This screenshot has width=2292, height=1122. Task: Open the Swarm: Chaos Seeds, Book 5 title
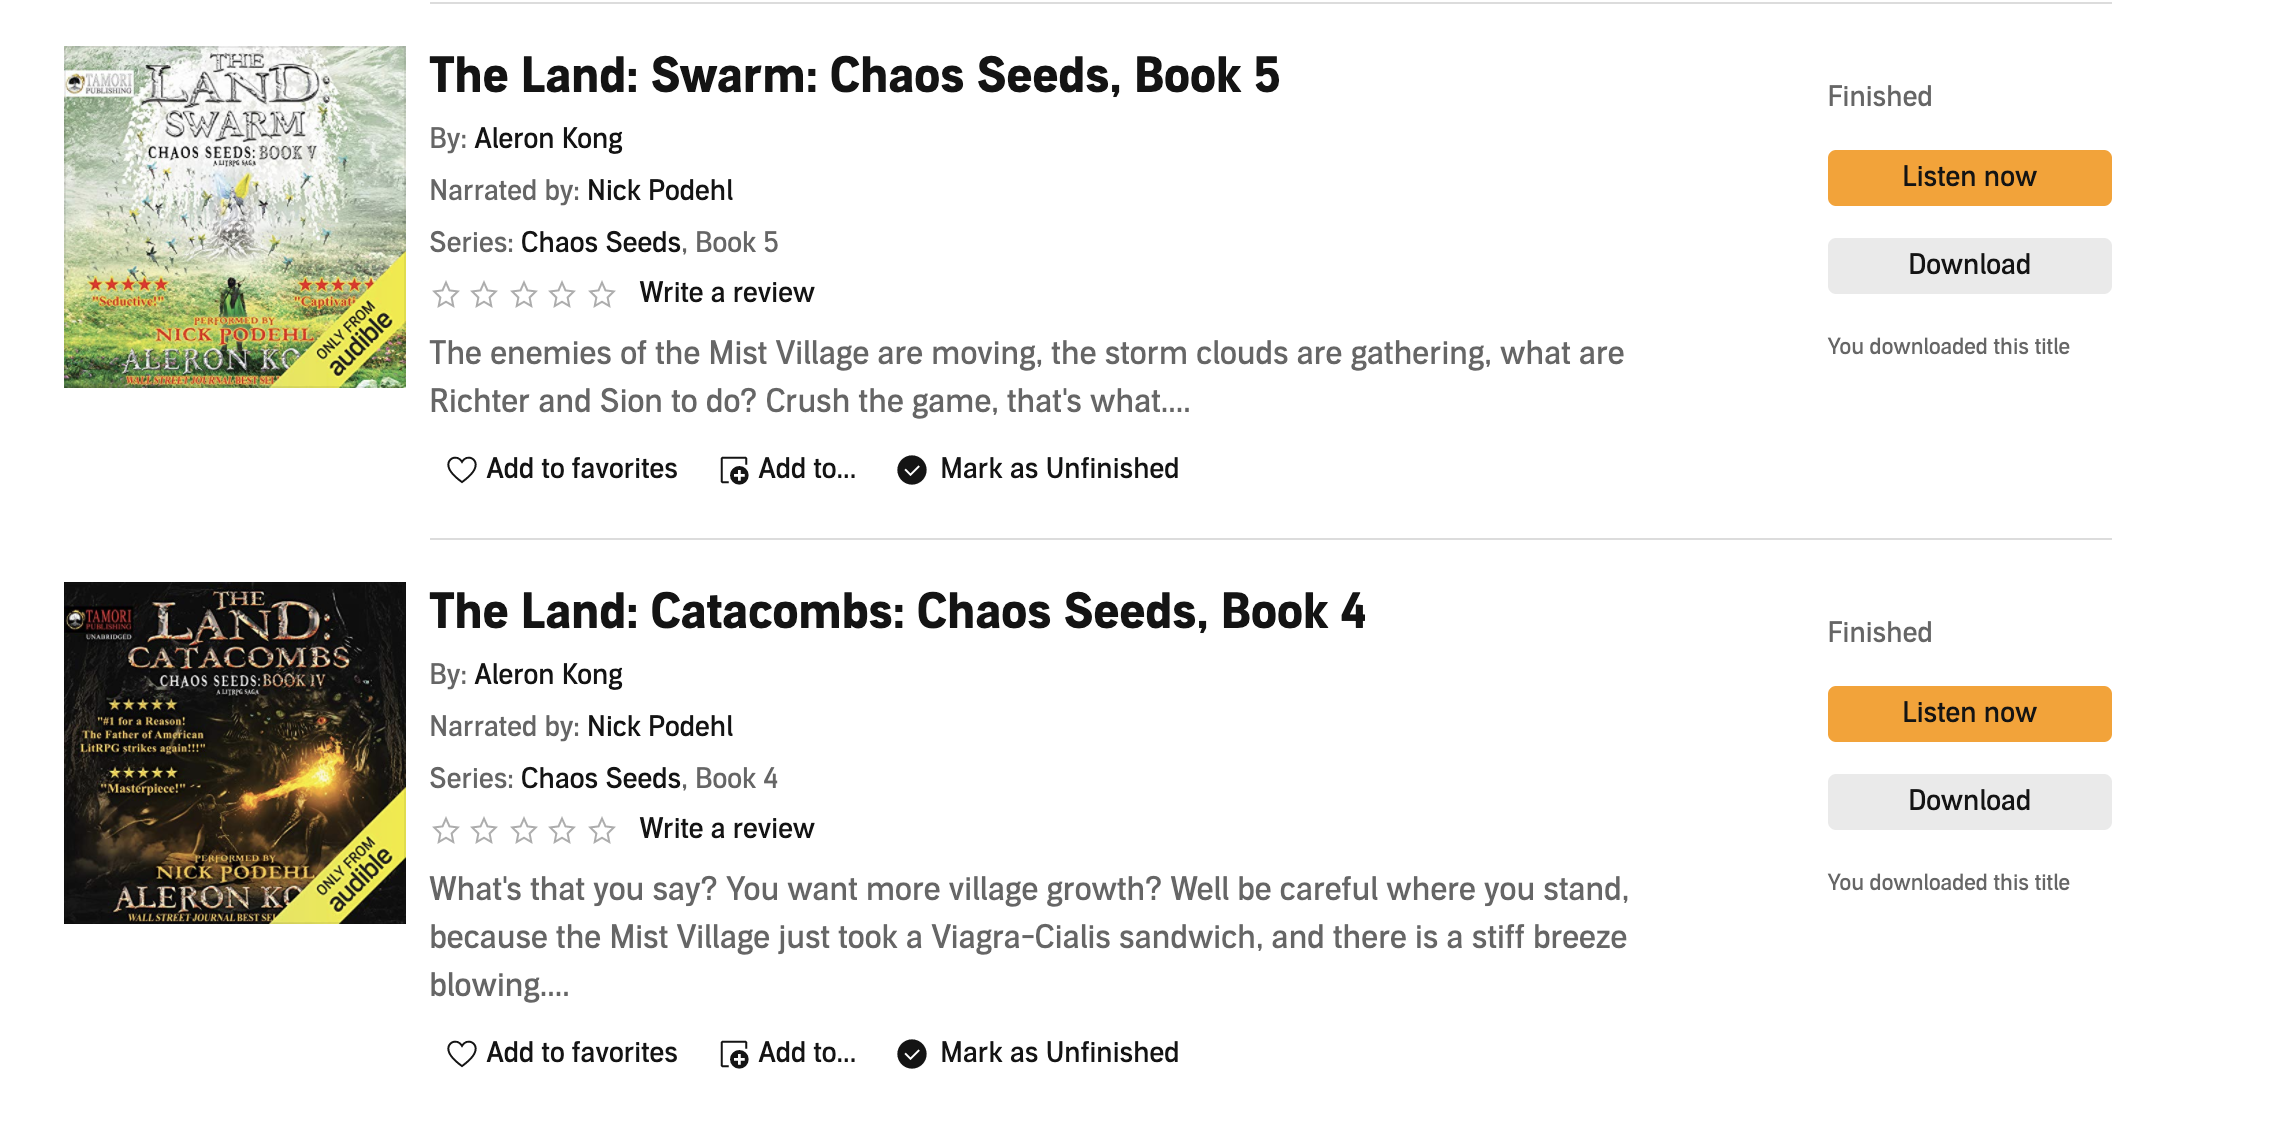coord(854,76)
